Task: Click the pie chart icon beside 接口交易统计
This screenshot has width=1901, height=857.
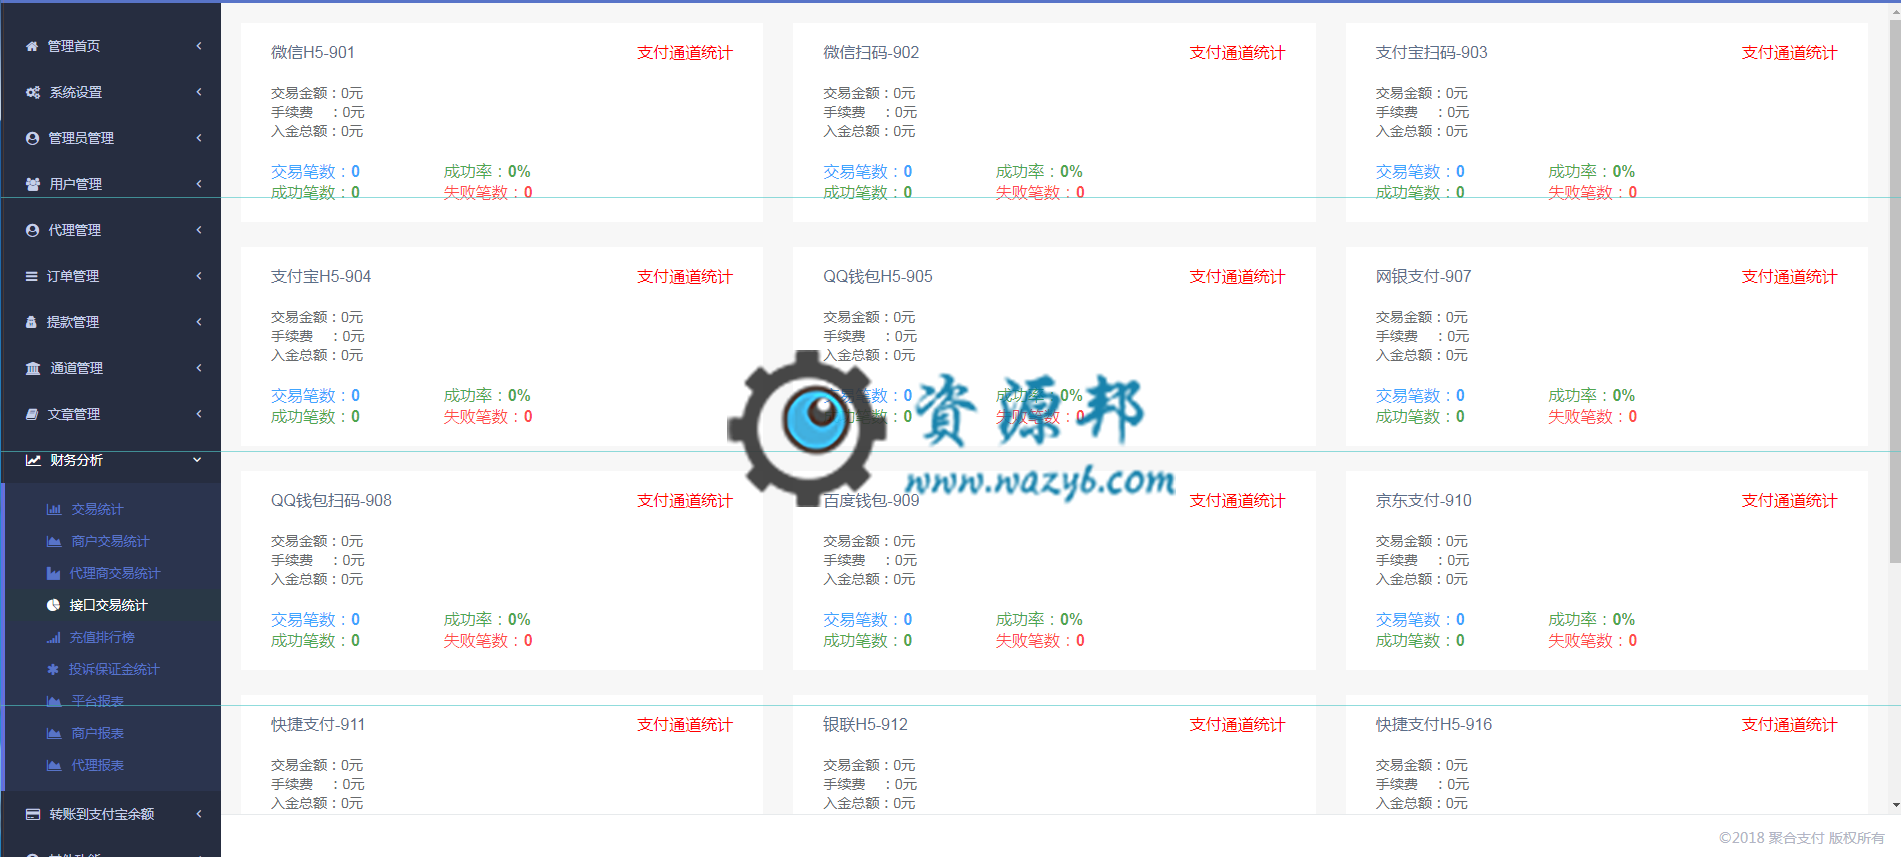Action: 54,605
